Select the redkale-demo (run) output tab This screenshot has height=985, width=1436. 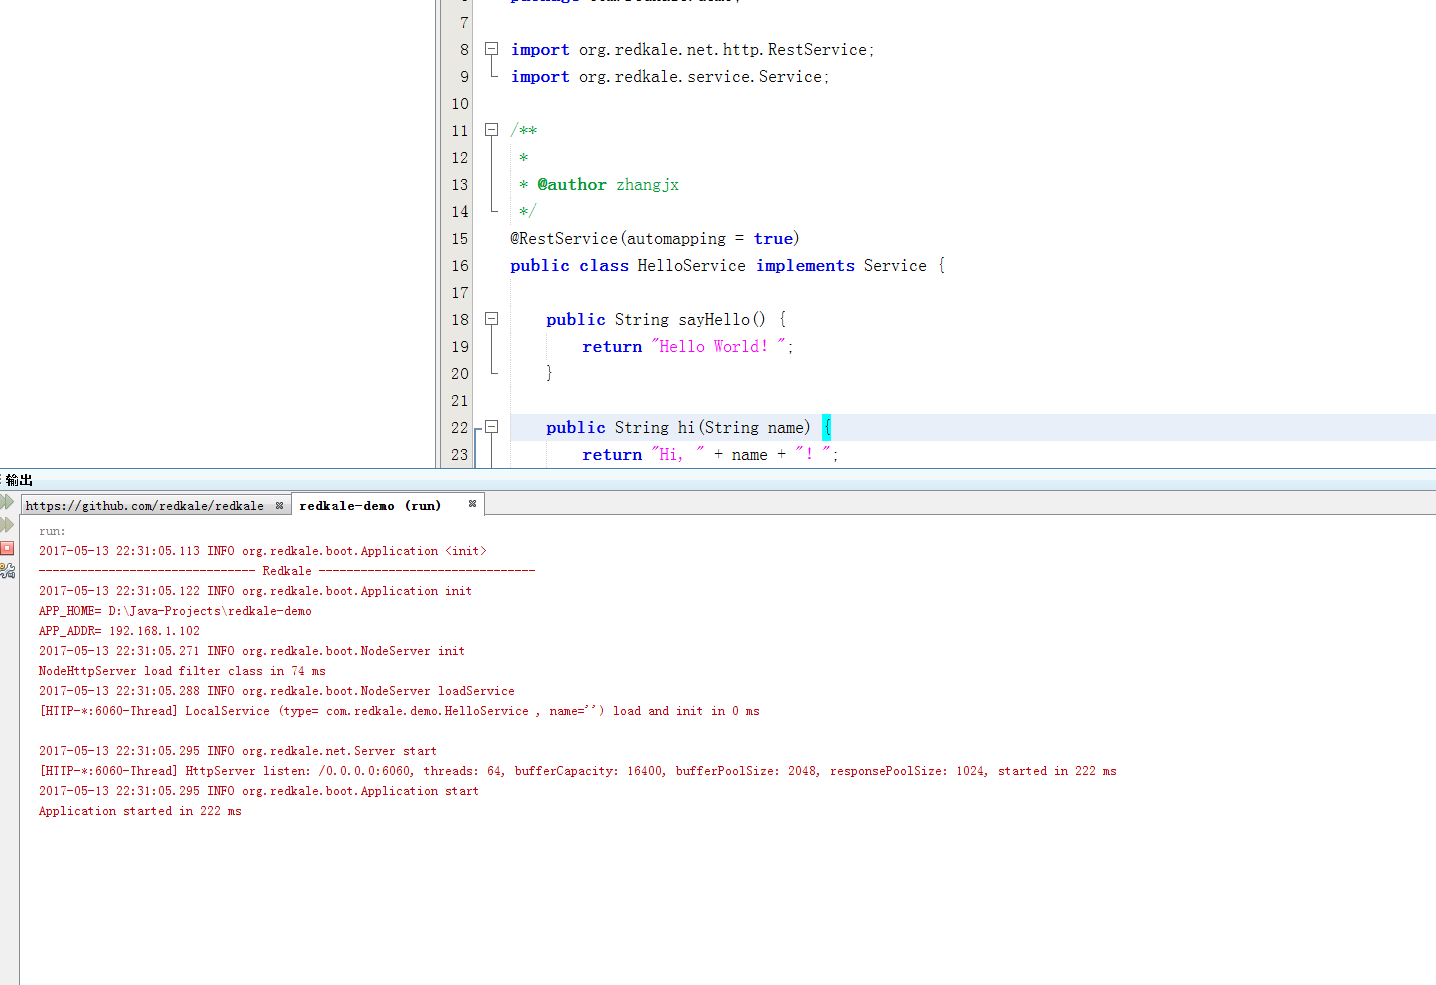point(370,506)
